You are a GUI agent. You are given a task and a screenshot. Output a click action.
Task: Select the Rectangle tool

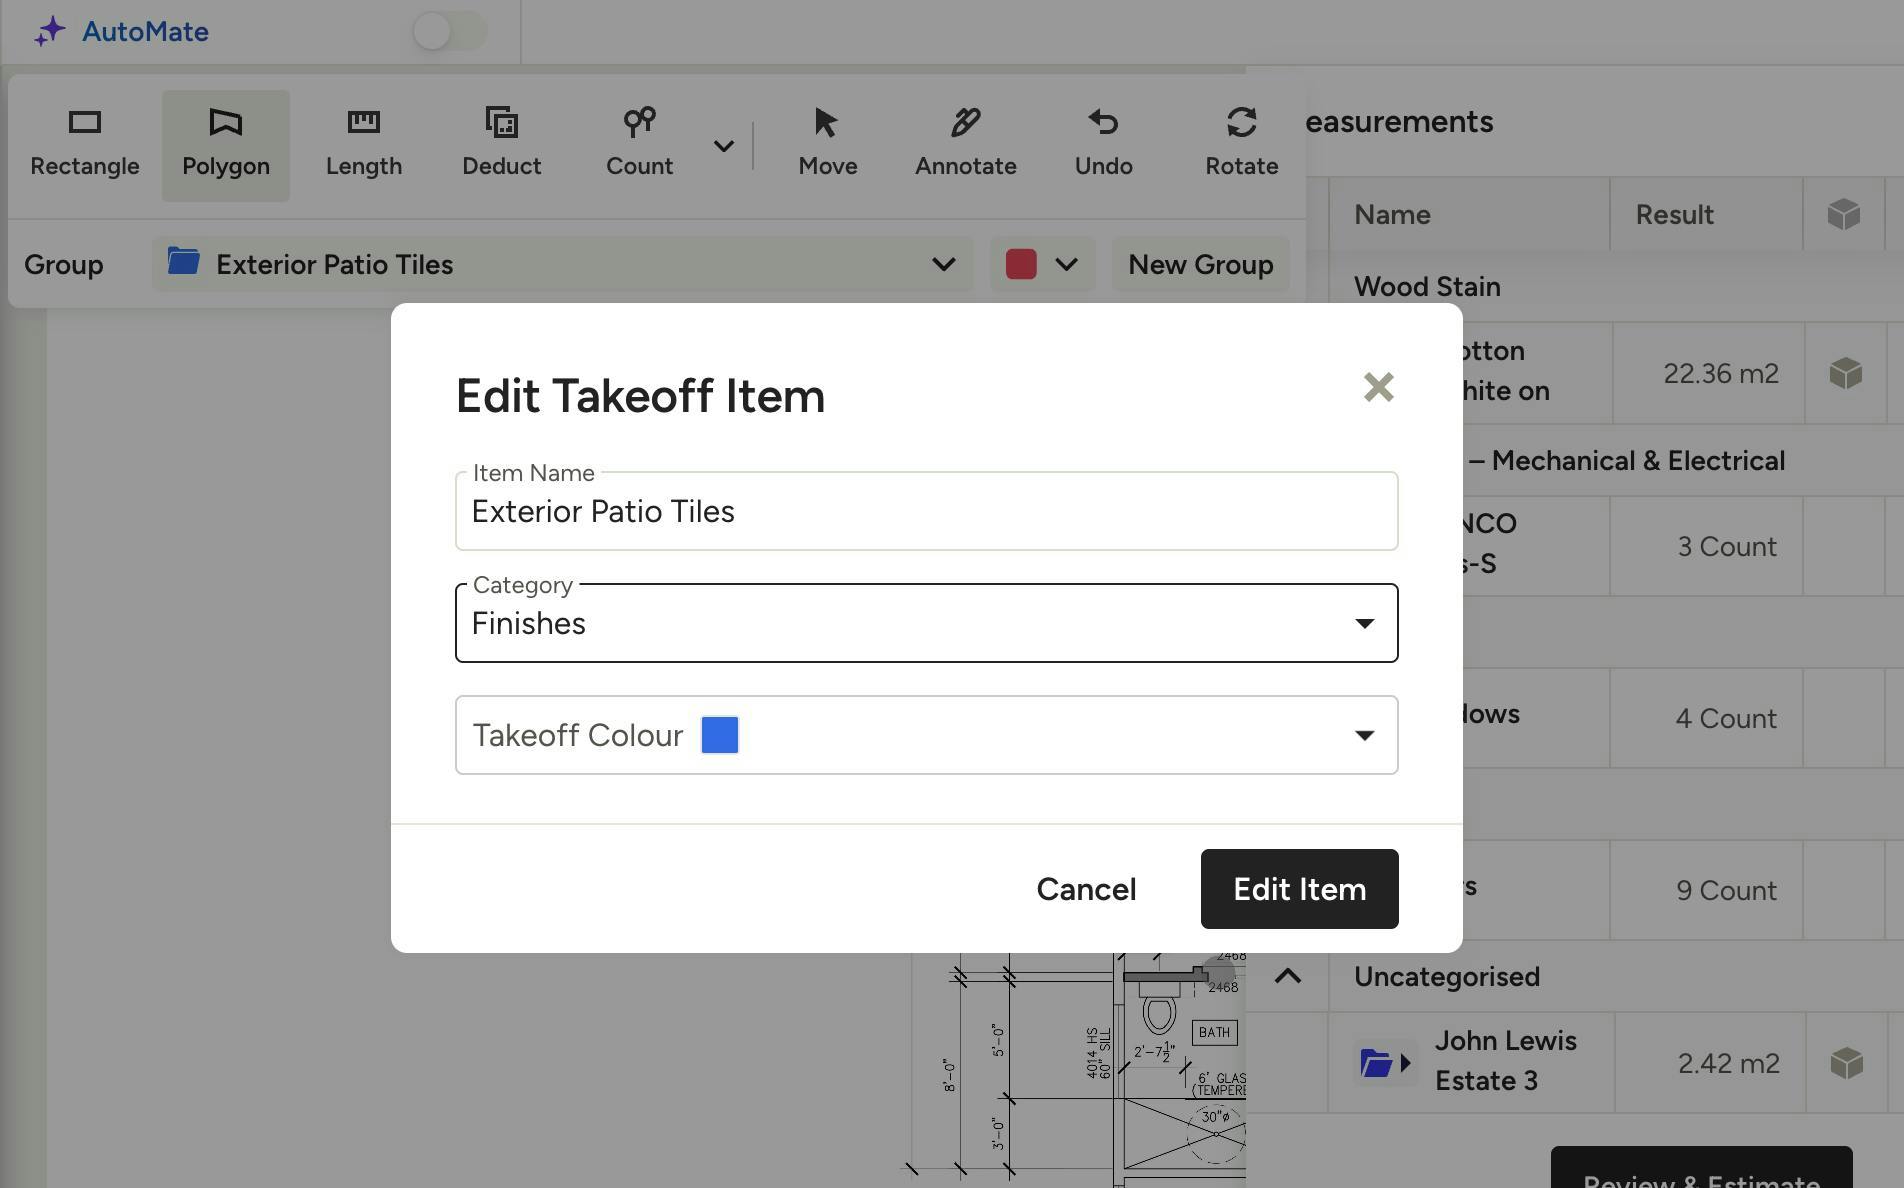tap(85, 145)
